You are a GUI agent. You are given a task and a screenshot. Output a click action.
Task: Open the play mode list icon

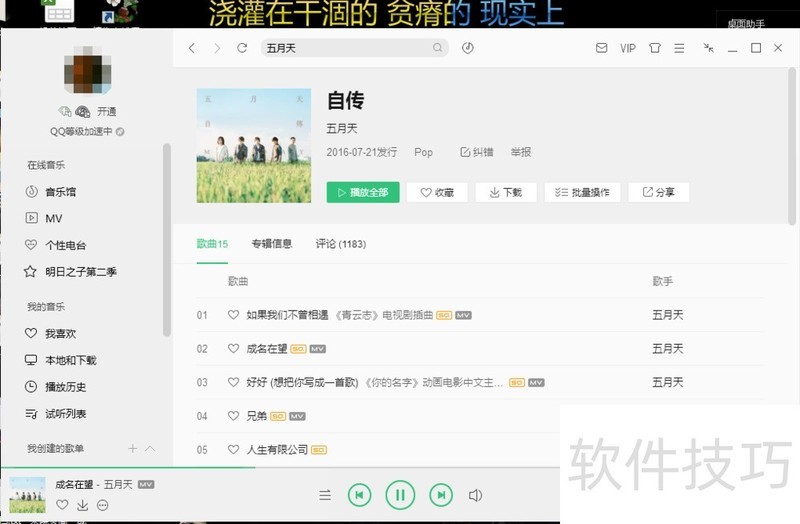325,495
